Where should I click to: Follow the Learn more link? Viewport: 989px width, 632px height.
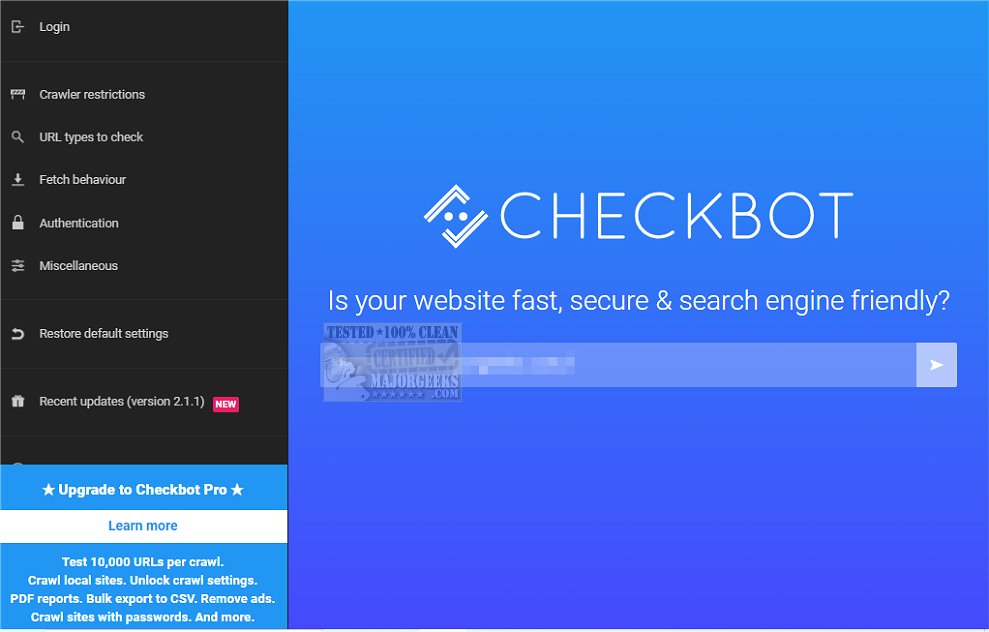(x=143, y=525)
